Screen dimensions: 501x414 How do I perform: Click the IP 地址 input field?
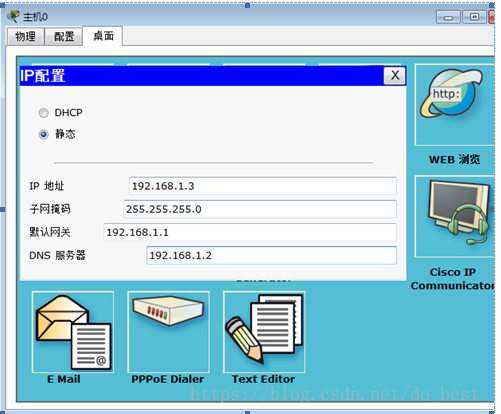coord(263,186)
